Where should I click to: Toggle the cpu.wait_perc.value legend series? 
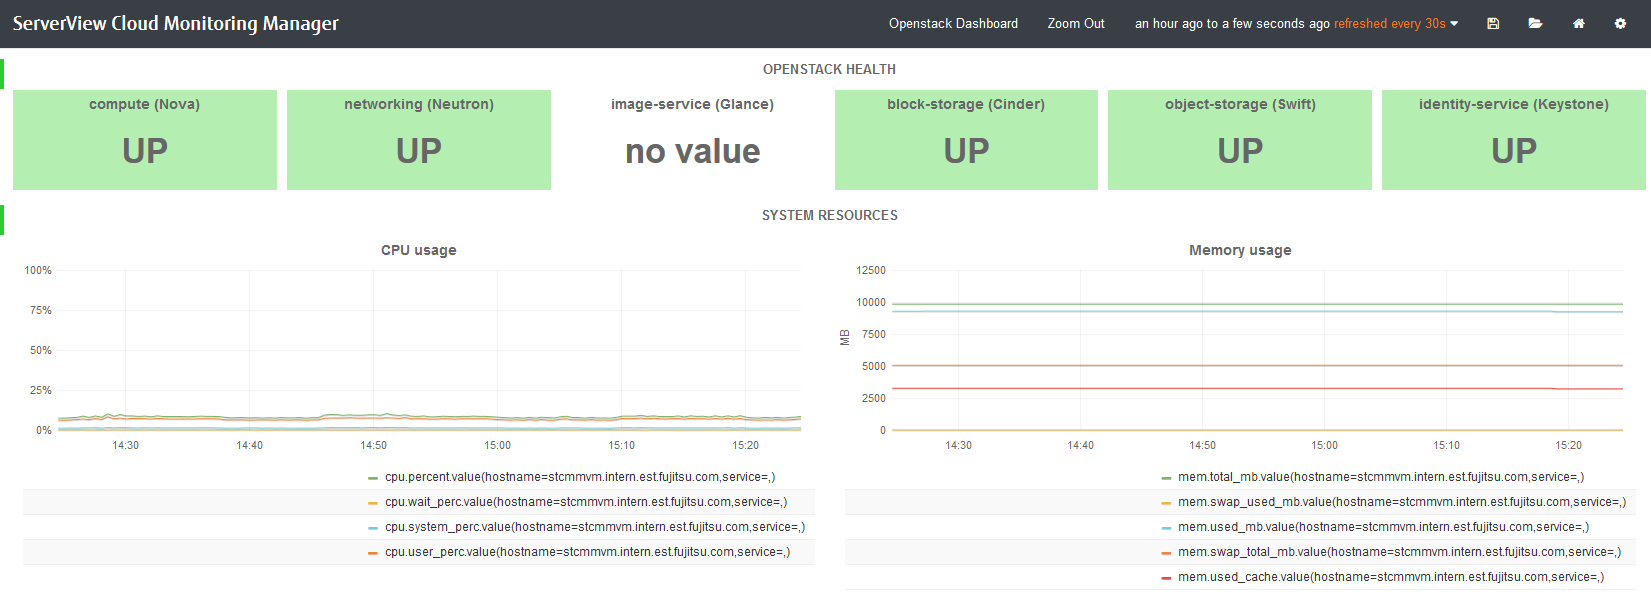coord(585,502)
